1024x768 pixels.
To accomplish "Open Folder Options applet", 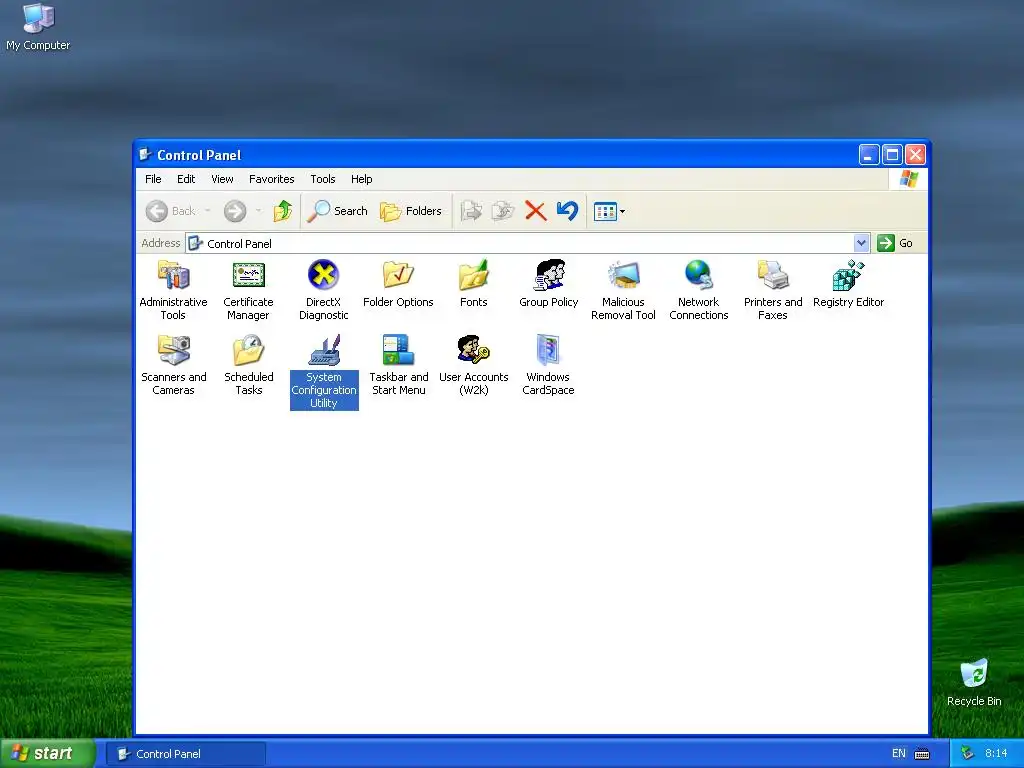I will [398, 284].
